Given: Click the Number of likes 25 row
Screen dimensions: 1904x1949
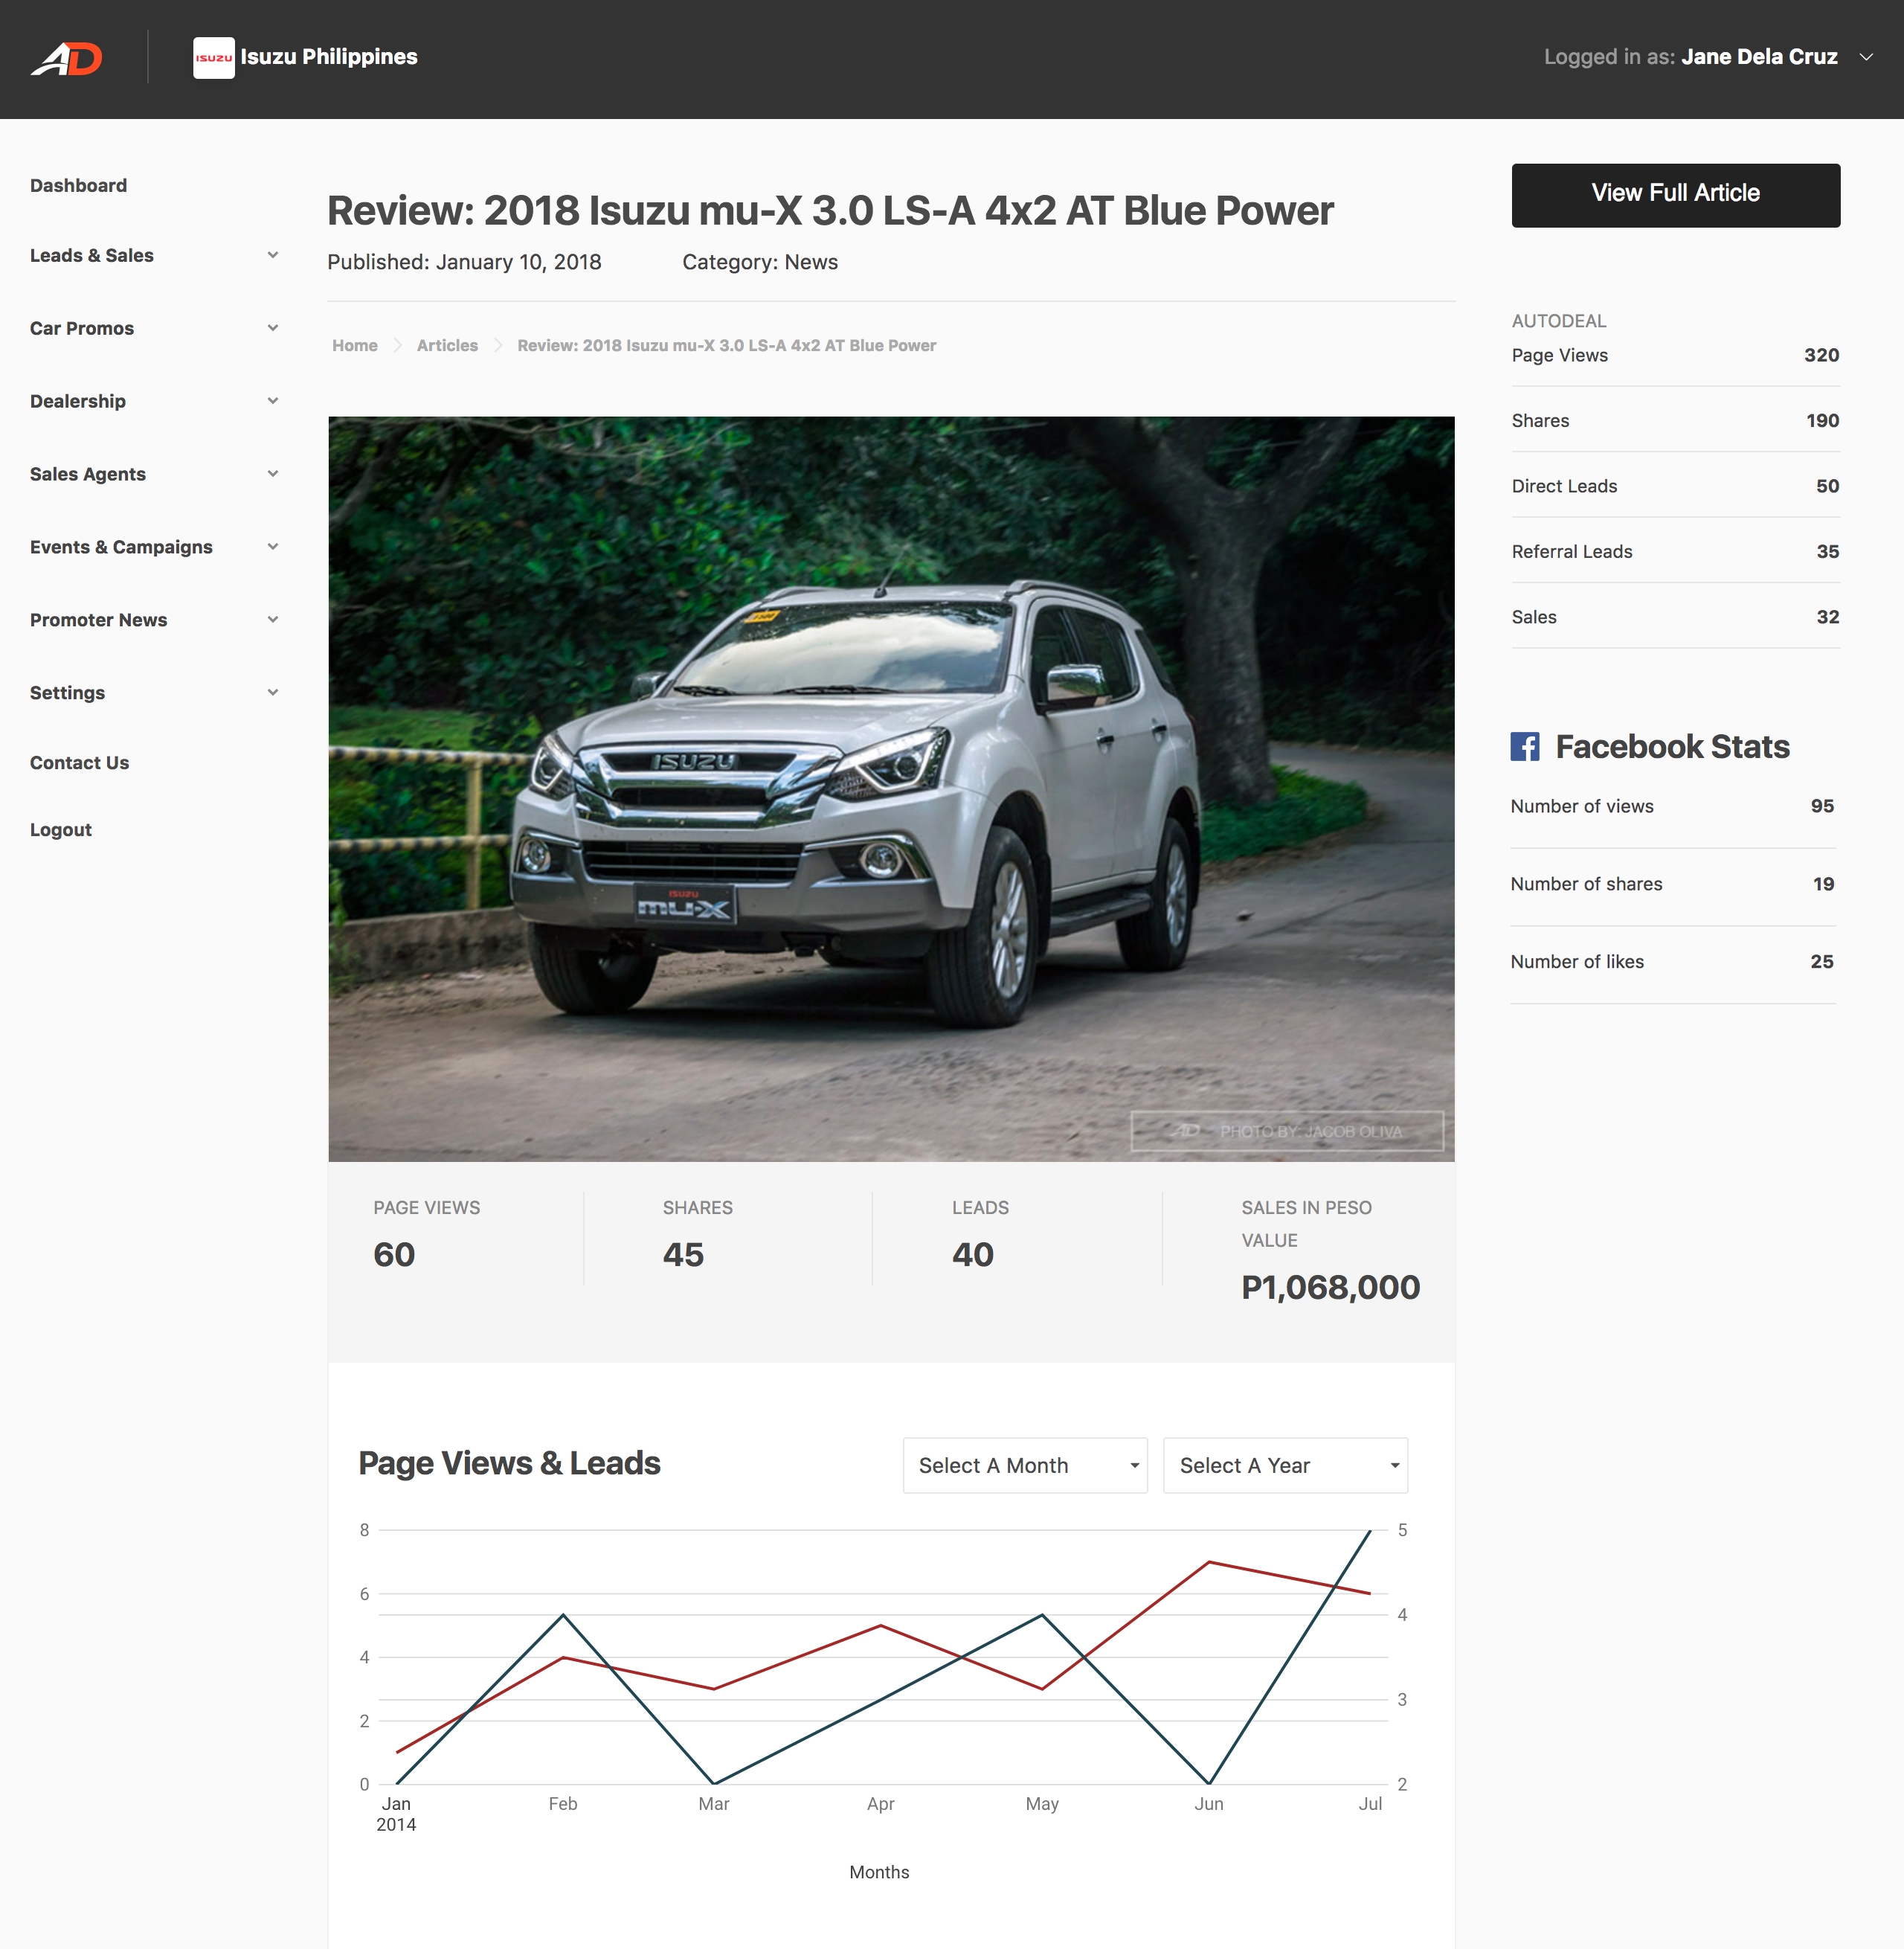Looking at the screenshot, I should coord(1672,962).
